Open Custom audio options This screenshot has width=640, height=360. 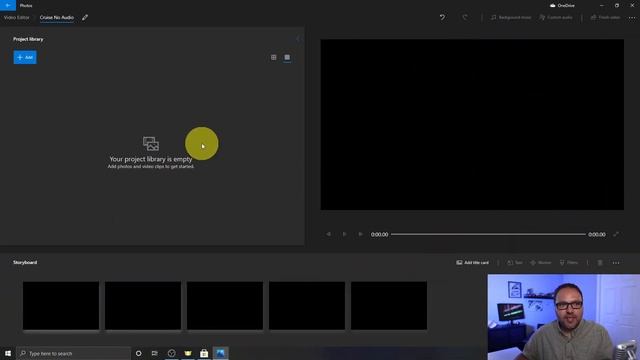556,18
